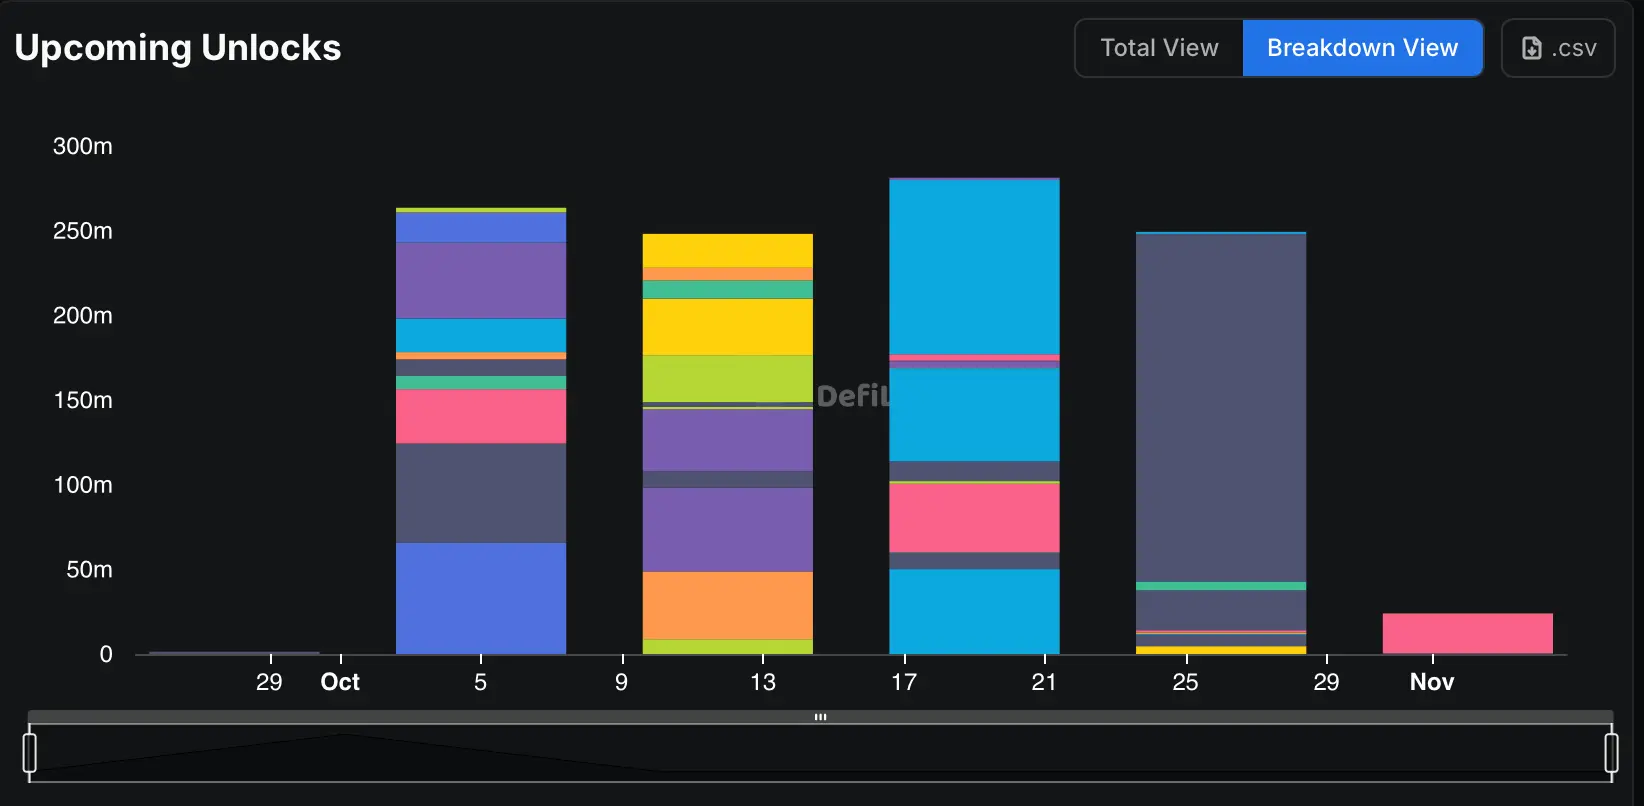Download chart data as .csv
Image resolution: width=1644 pixels, height=806 pixels.
1558,48
